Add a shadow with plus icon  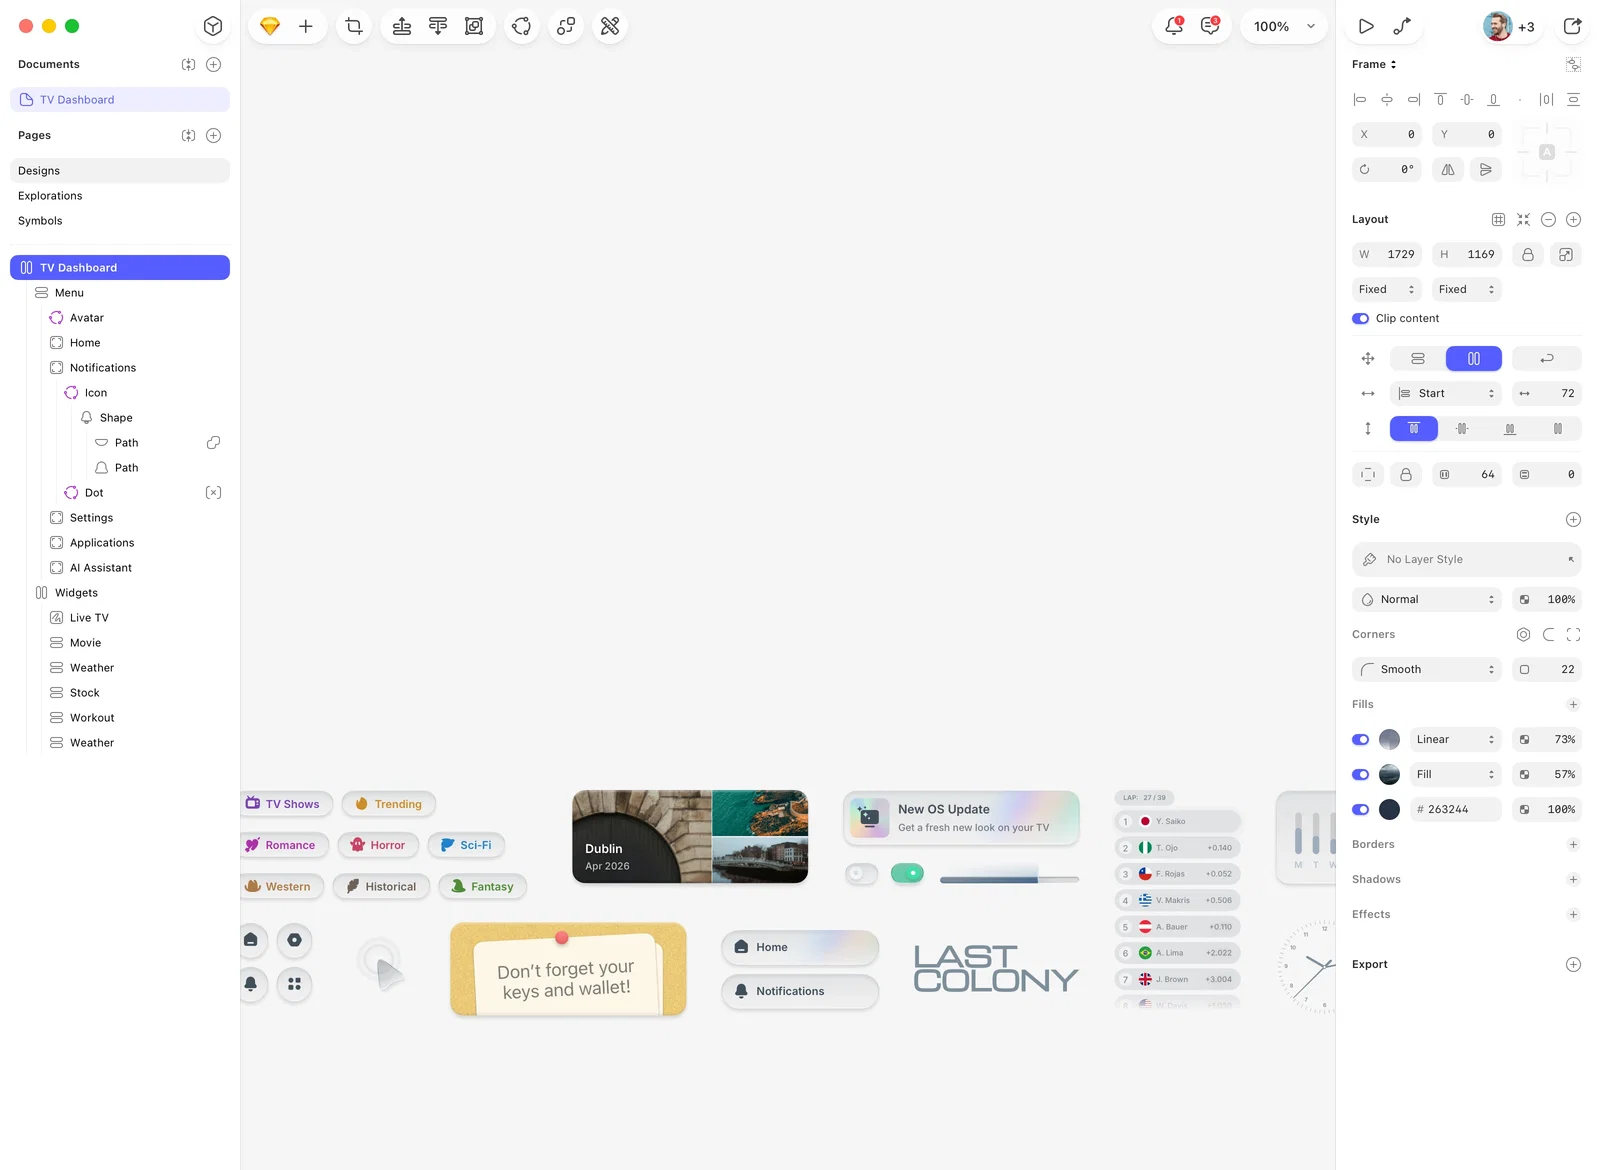[1573, 879]
